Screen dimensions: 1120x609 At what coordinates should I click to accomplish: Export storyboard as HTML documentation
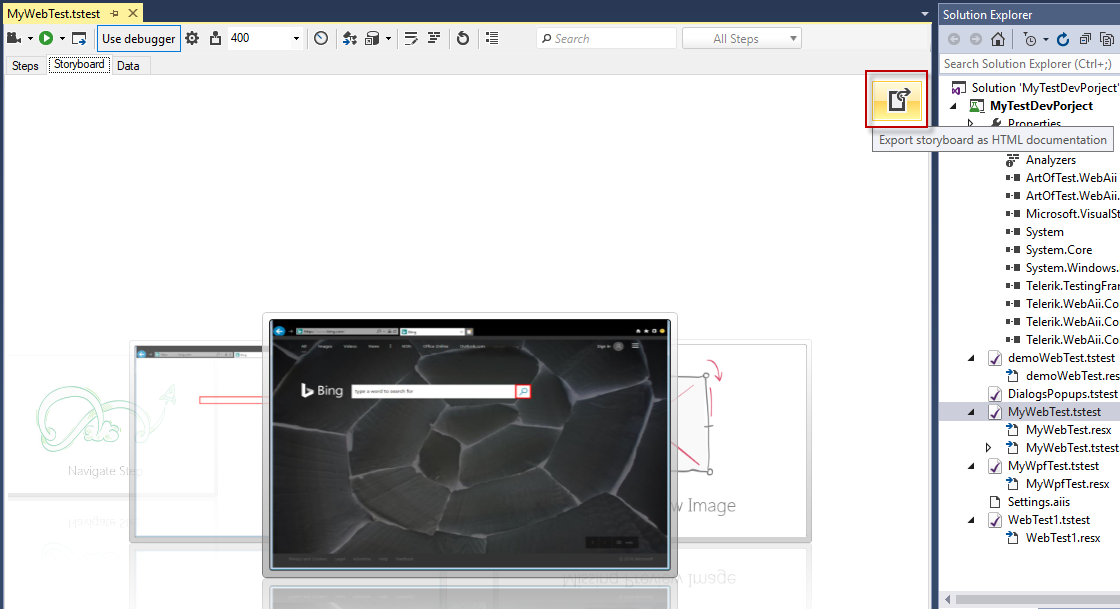click(x=896, y=99)
